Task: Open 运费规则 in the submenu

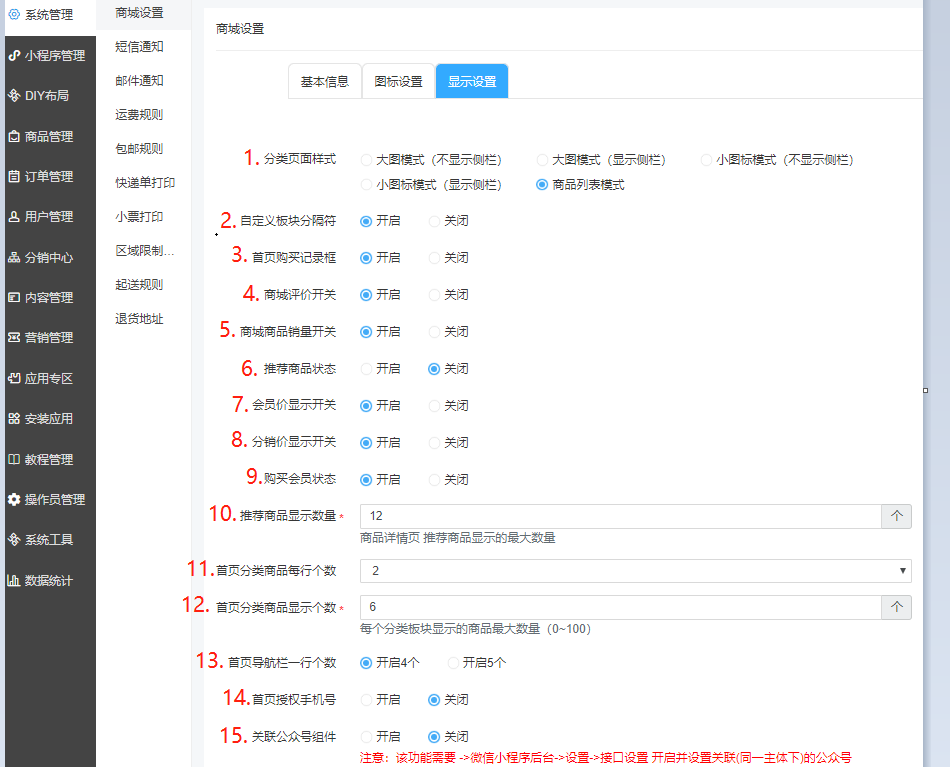Action: [139, 115]
